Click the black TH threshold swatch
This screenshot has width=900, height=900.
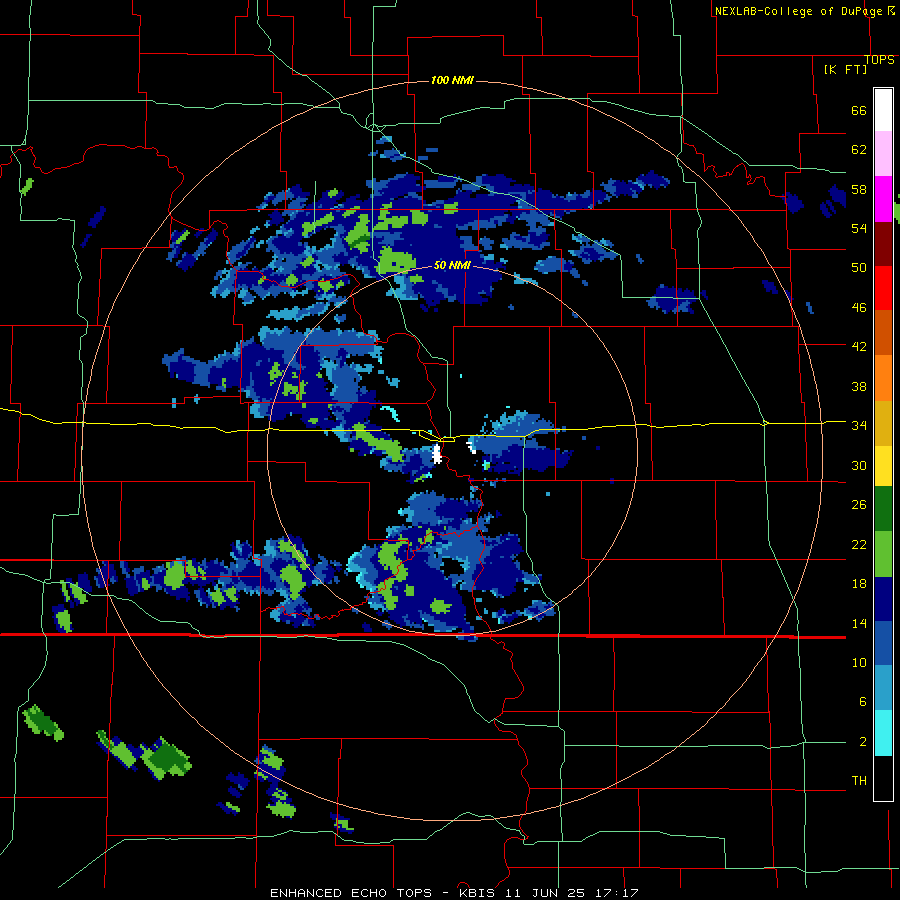point(883,778)
